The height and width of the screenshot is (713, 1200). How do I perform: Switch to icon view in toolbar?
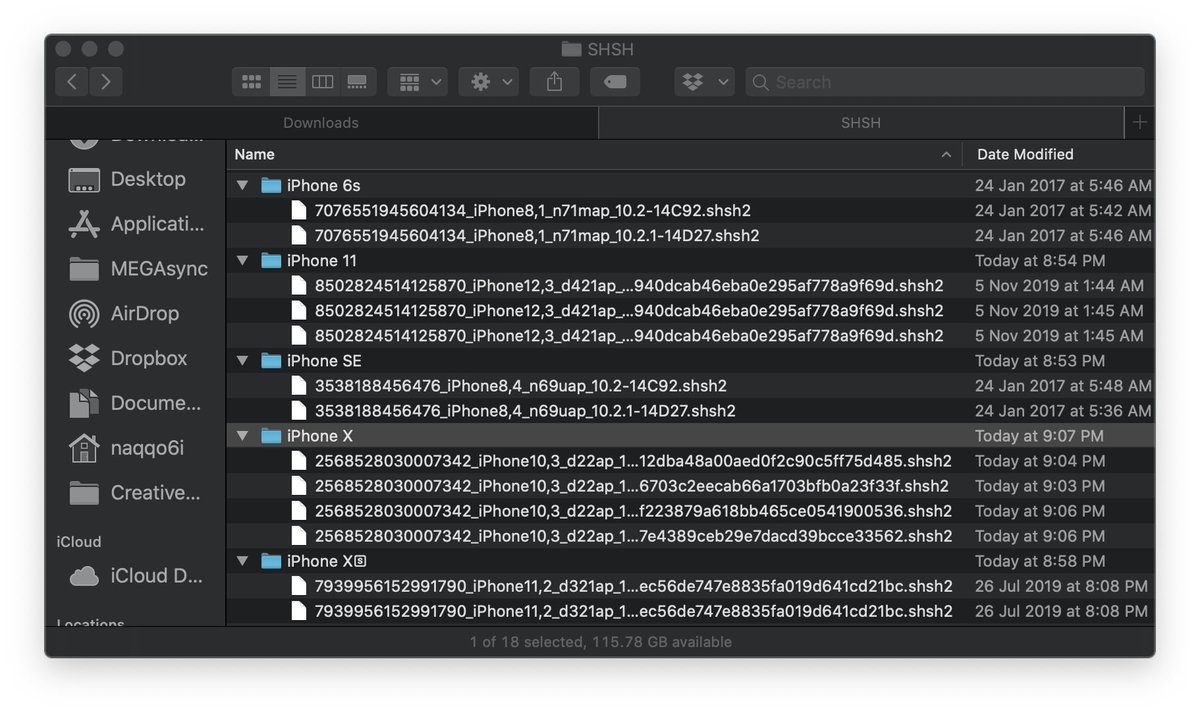251,82
